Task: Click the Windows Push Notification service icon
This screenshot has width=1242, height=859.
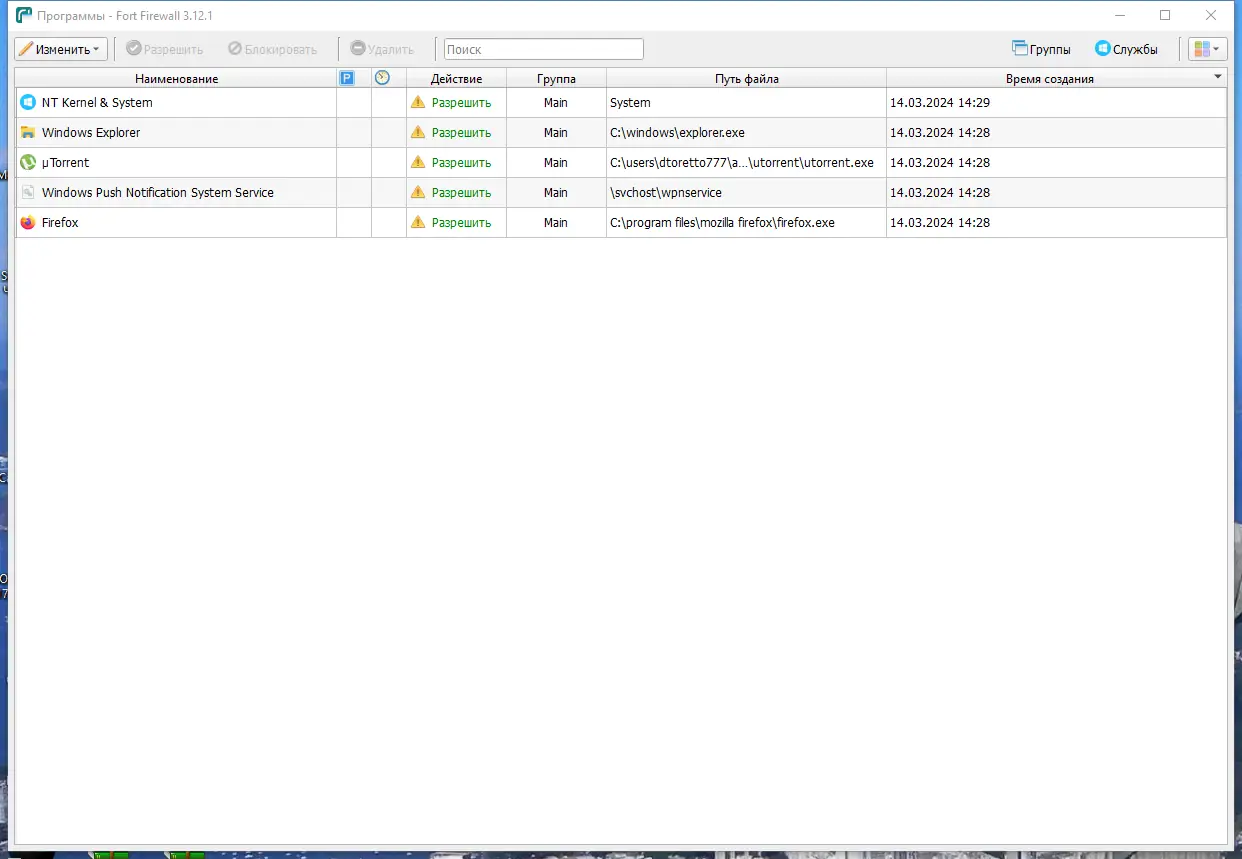Action: click(28, 192)
